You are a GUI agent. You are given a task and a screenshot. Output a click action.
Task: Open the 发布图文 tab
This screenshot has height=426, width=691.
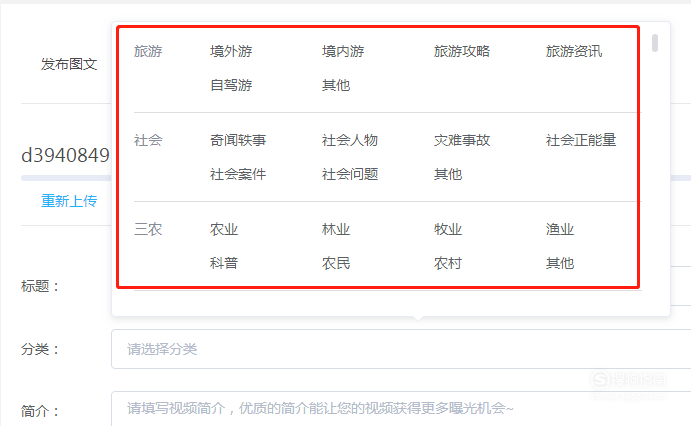point(69,64)
